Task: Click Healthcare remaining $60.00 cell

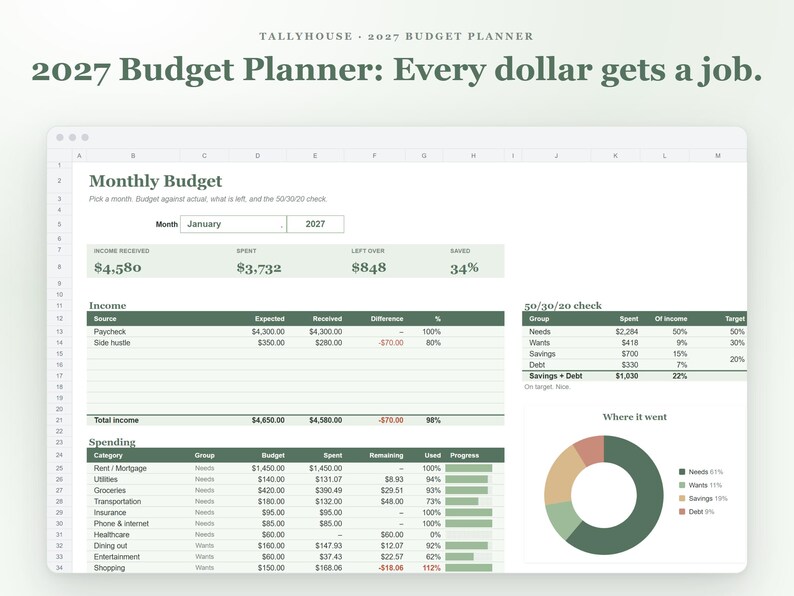Action: point(392,535)
